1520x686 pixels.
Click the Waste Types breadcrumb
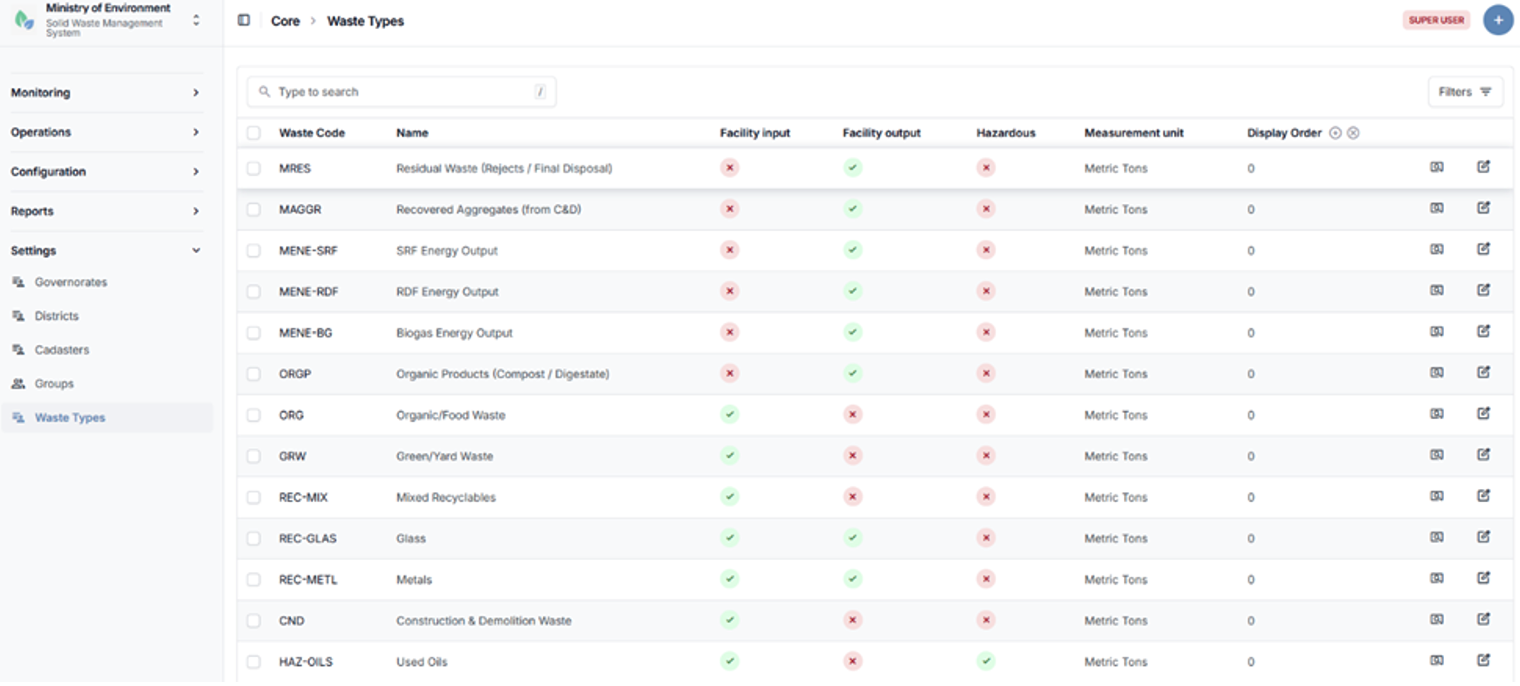366,21
